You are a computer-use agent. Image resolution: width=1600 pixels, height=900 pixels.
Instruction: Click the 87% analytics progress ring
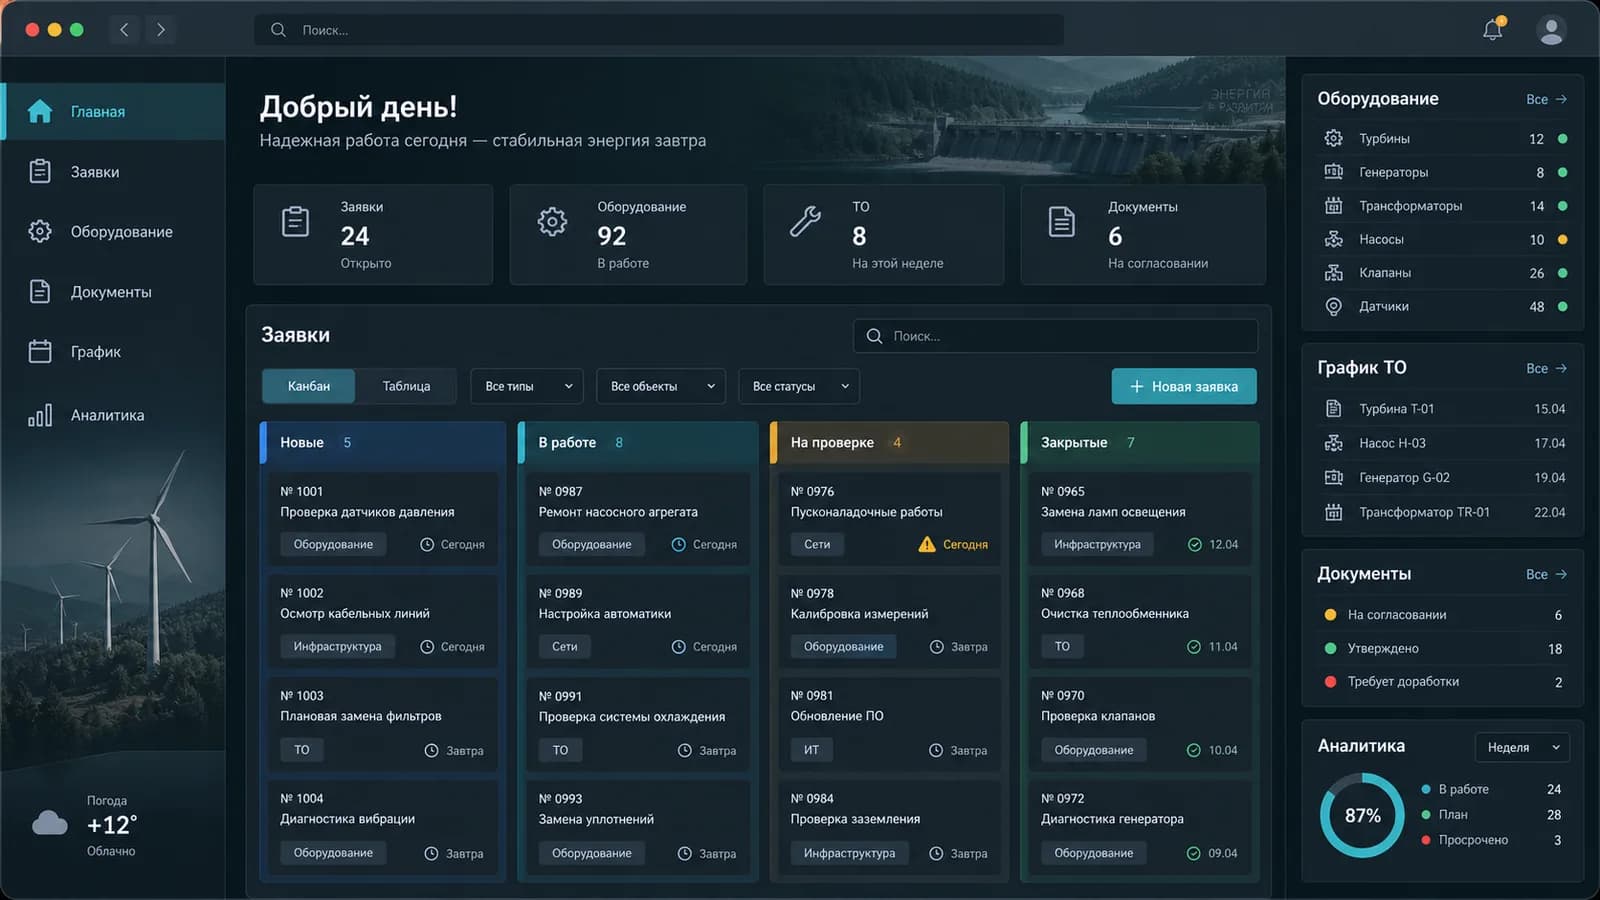click(1362, 815)
